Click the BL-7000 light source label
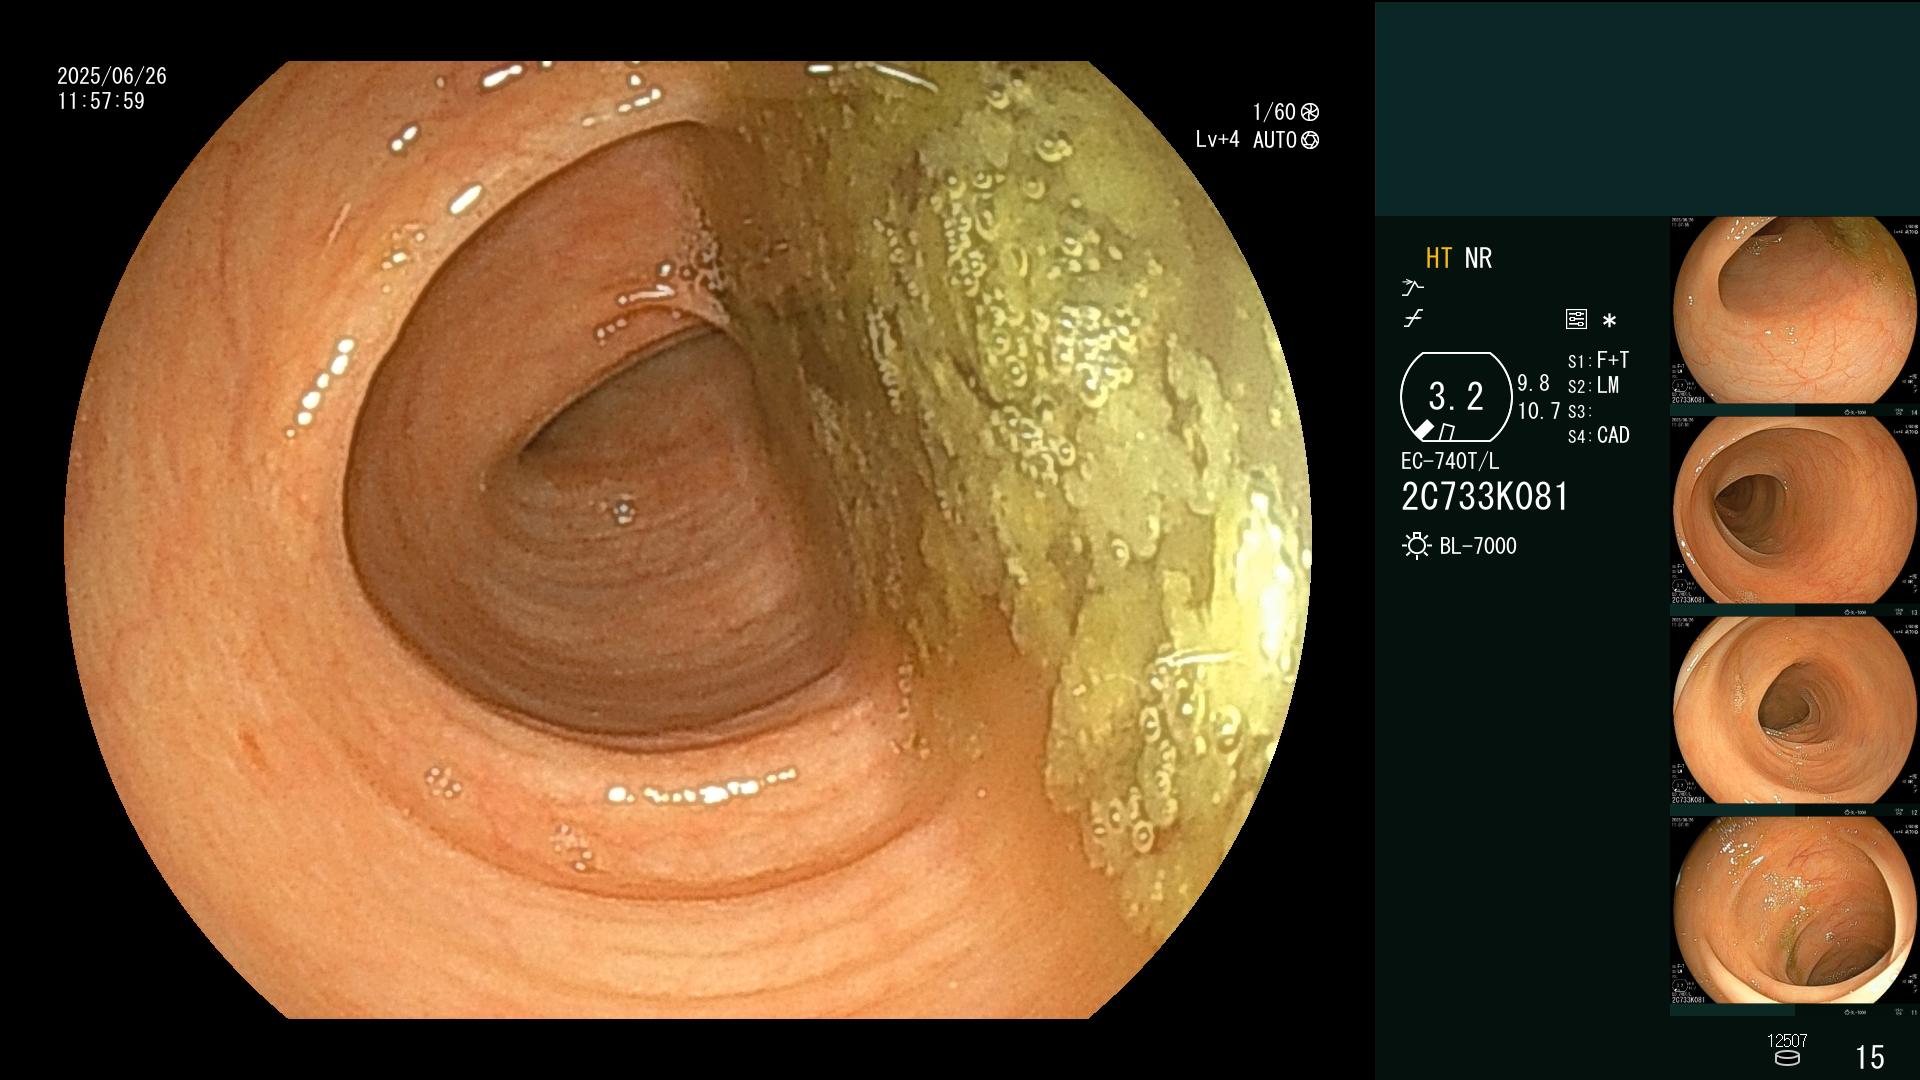This screenshot has width=1920, height=1080. point(1478,546)
